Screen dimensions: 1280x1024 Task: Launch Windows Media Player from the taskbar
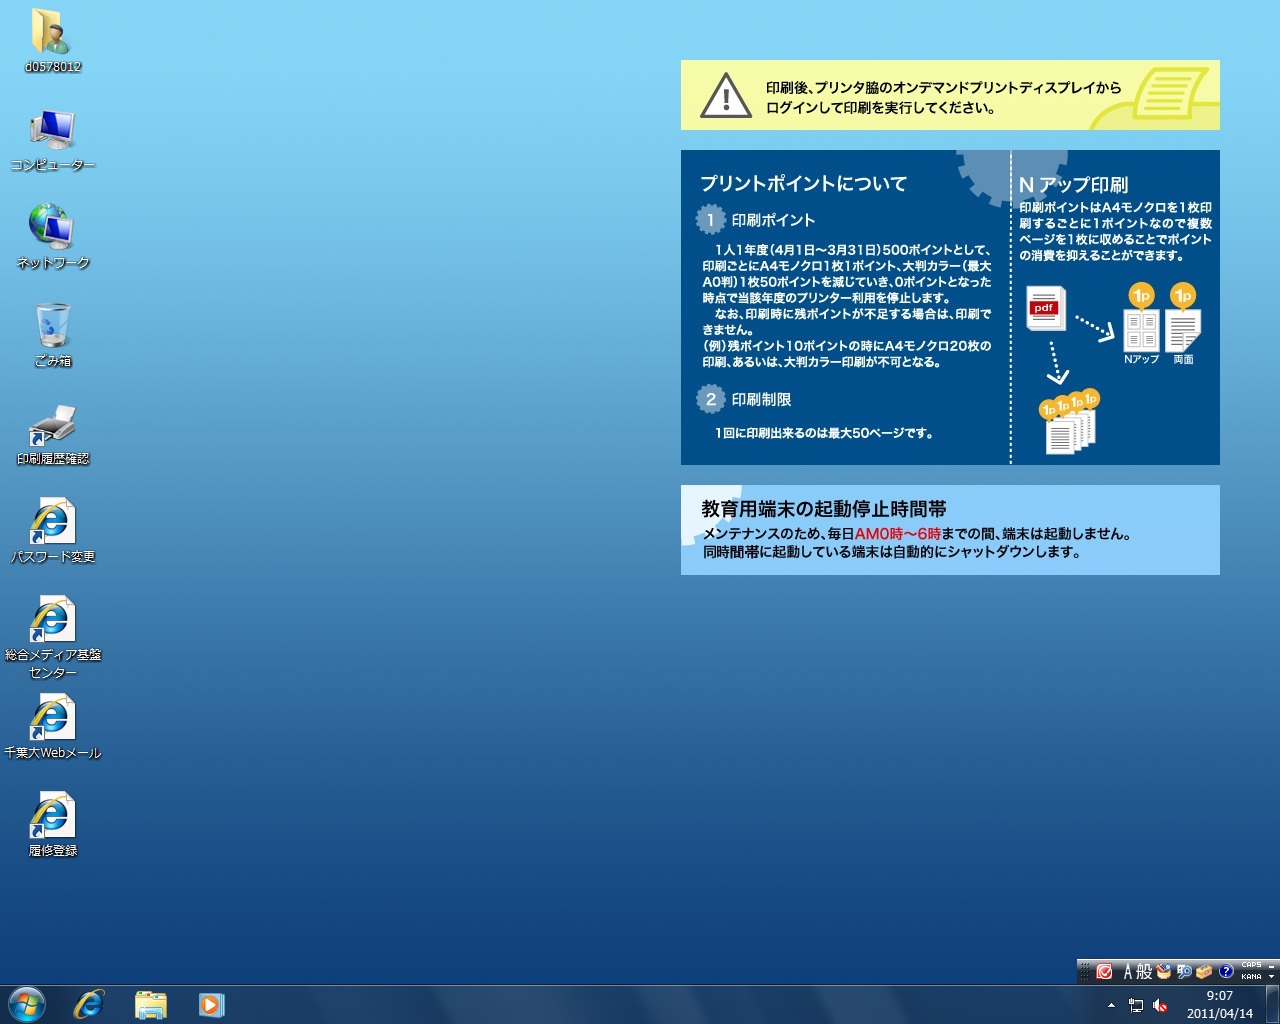click(211, 1004)
